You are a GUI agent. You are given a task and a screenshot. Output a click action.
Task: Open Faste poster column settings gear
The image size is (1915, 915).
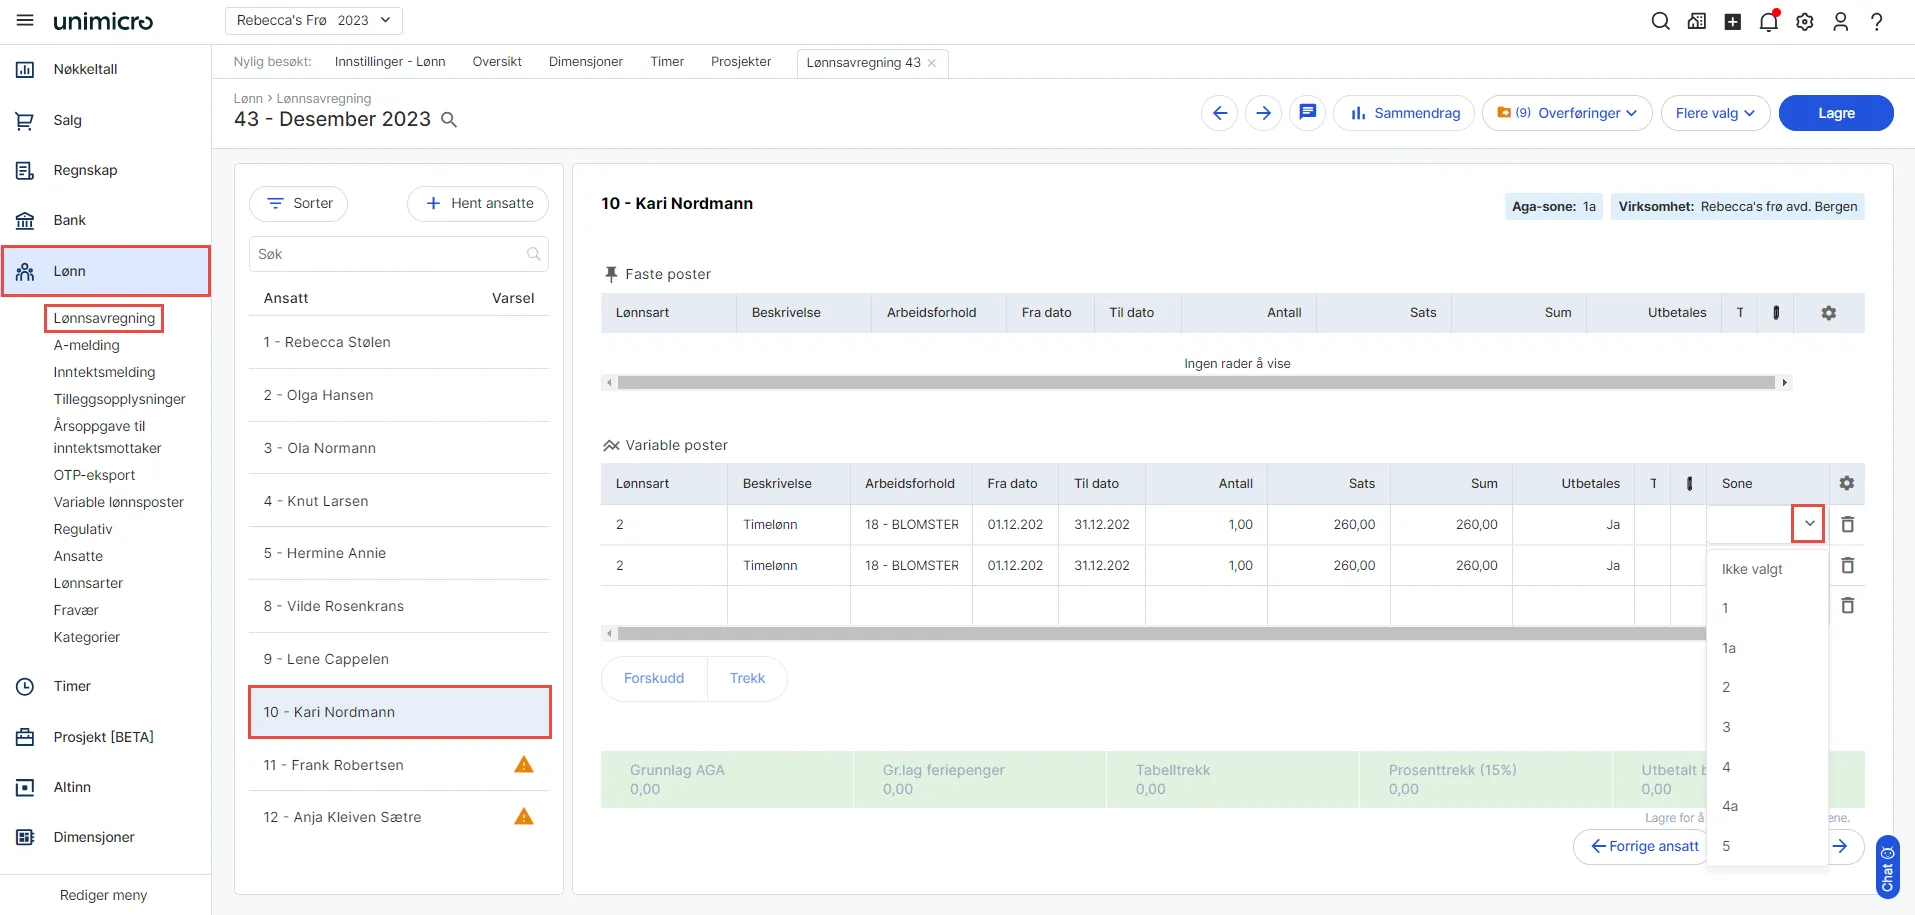tap(1828, 313)
